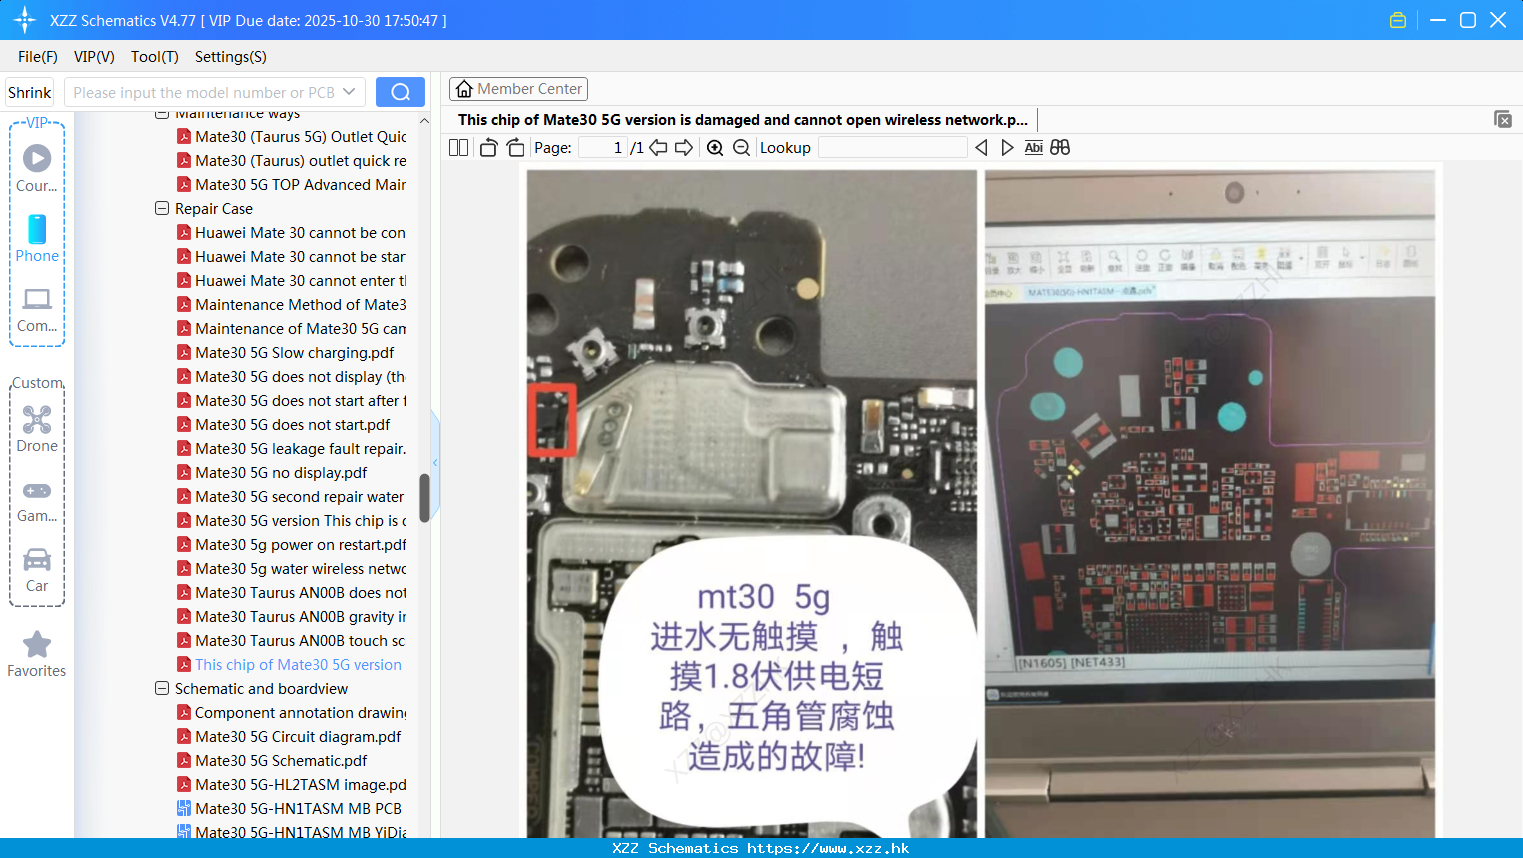Collapse the Maintenance ways folder
This screenshot has height=858, width=1523.
tap(162, 114)
